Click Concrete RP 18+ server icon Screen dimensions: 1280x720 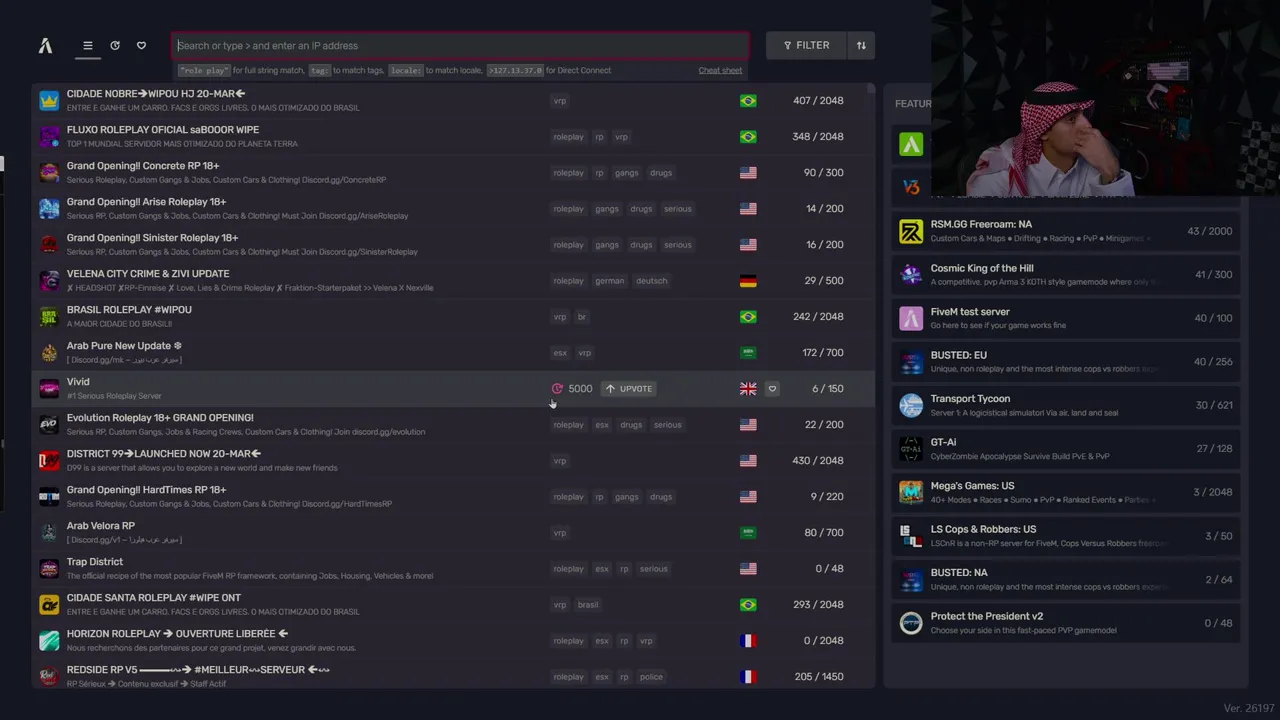tap(49, 172)
